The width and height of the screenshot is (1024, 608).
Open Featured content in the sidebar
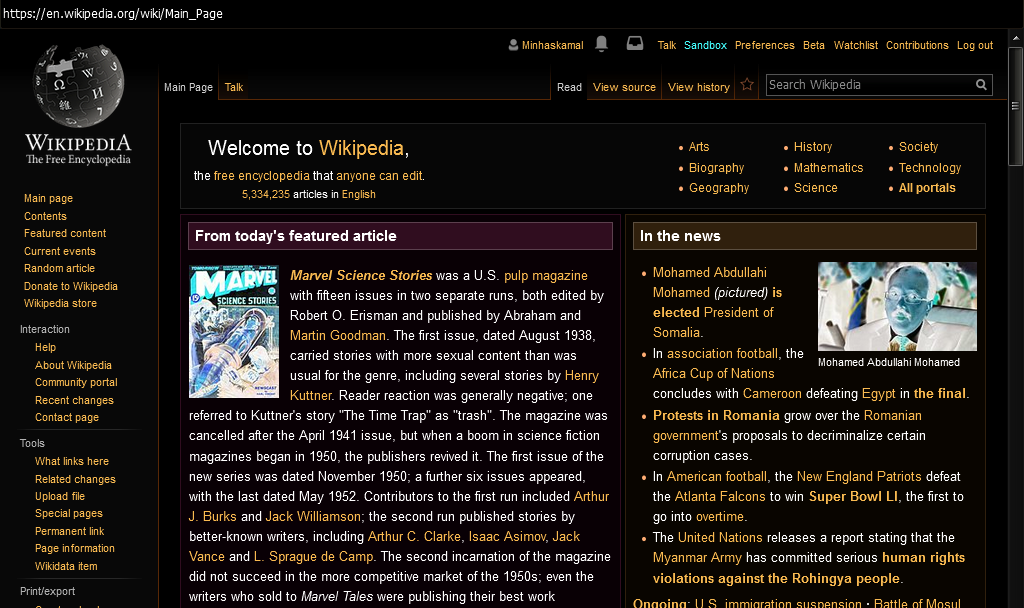coord(65,233)
